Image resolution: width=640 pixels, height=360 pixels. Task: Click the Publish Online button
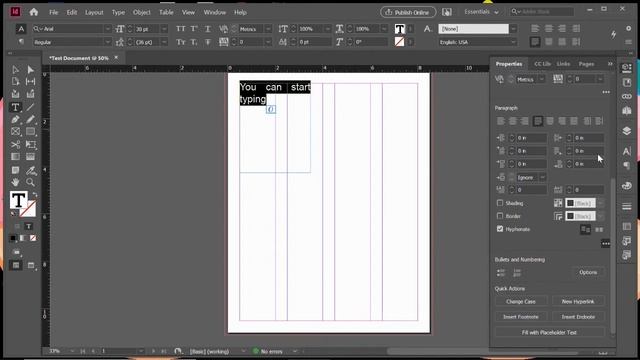408,12
